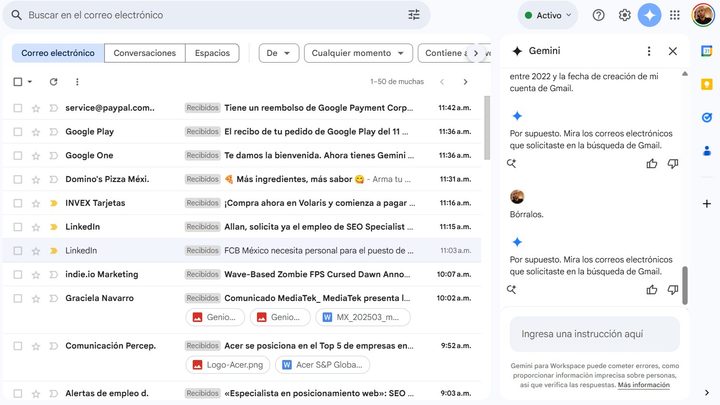The height and width of the screenshot is (405, 720).
Task: Open Google Calendar side panel icon
Action: [707, 51]
